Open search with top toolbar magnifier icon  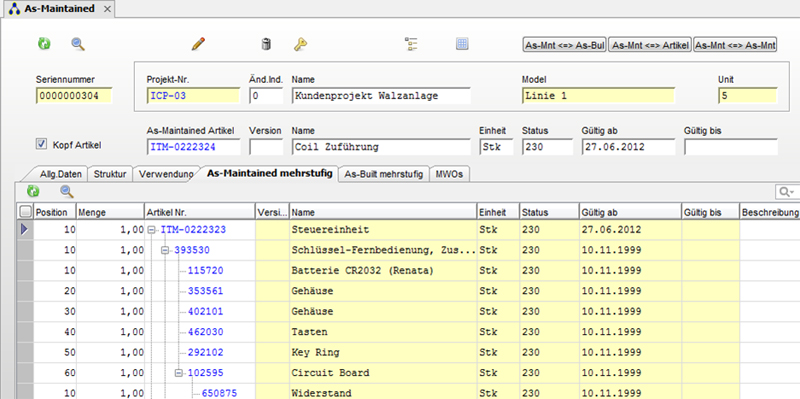pos(78,44)
